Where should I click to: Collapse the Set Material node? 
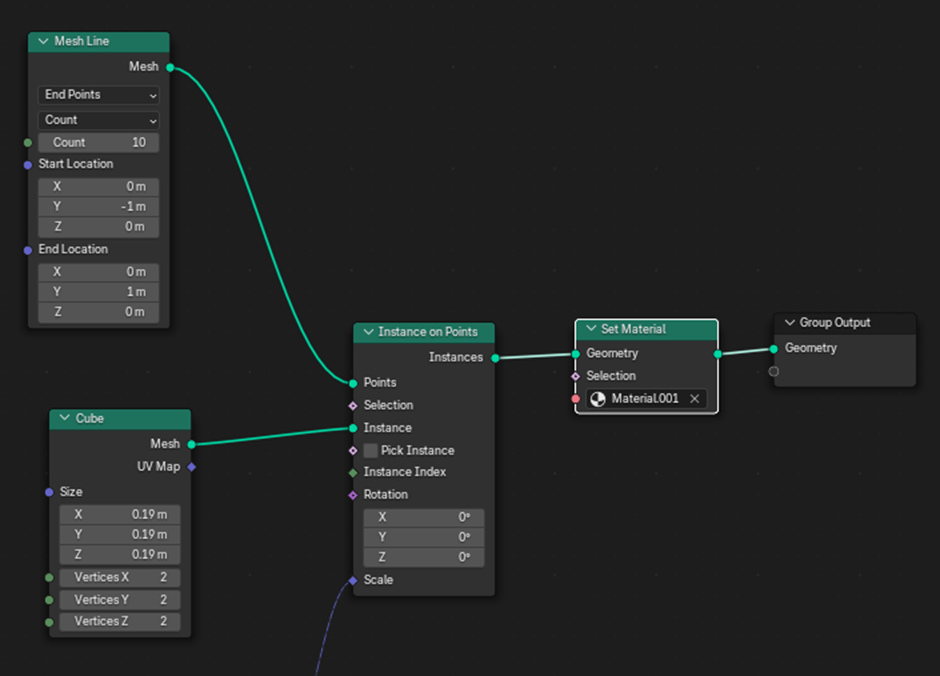click(590, 329)
